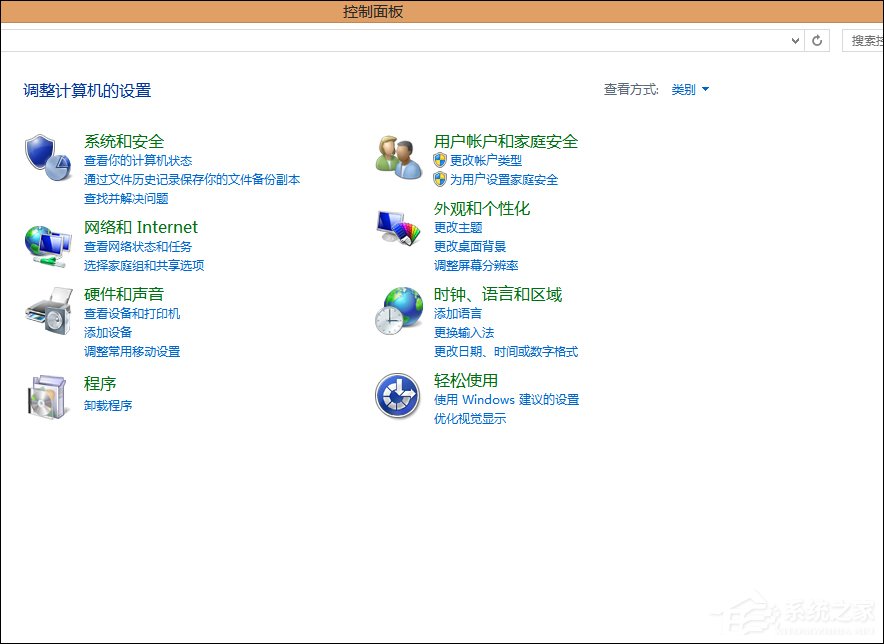Click the UAC shield beside 更改帐户类型
This screenshot has height=644, width=884.
(440, 161)
